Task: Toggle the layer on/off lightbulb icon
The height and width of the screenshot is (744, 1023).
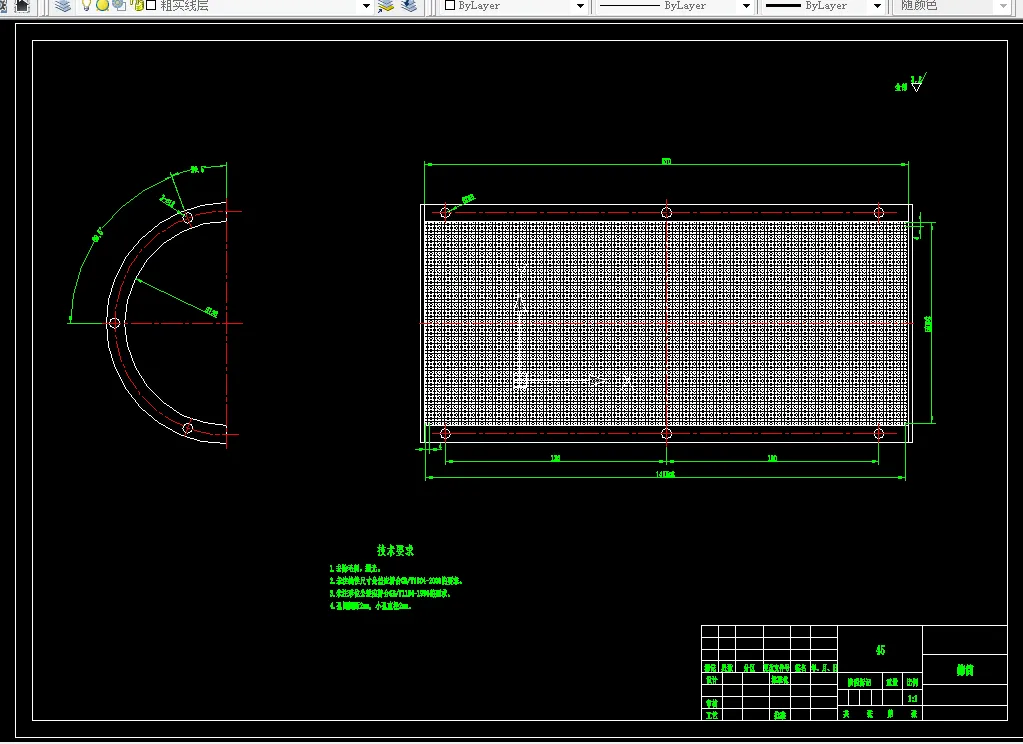Action: pyautogui.click(x=86, y=5)
